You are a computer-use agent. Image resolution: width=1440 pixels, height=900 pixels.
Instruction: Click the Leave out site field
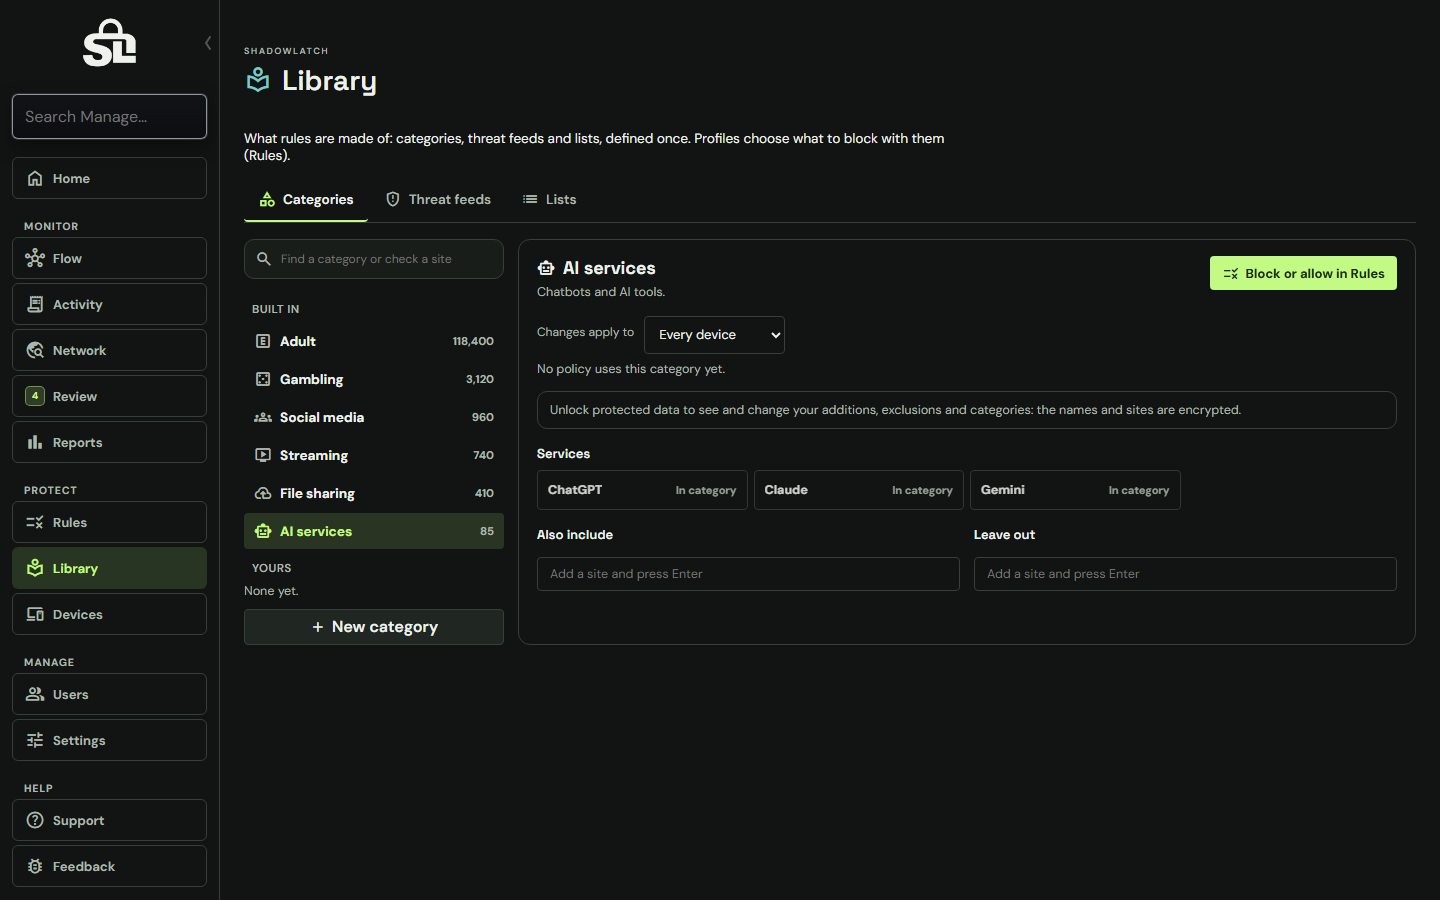coord(1185,574)
